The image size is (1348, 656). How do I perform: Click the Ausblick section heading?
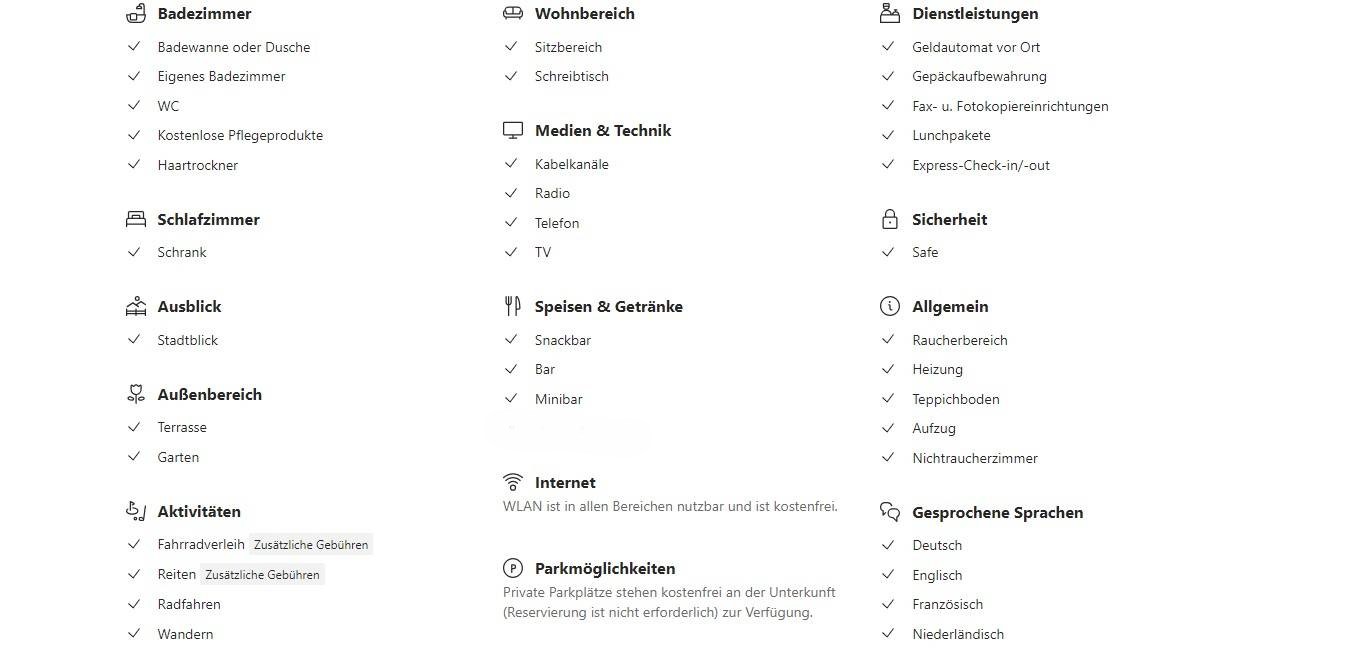tap(189, 306)
